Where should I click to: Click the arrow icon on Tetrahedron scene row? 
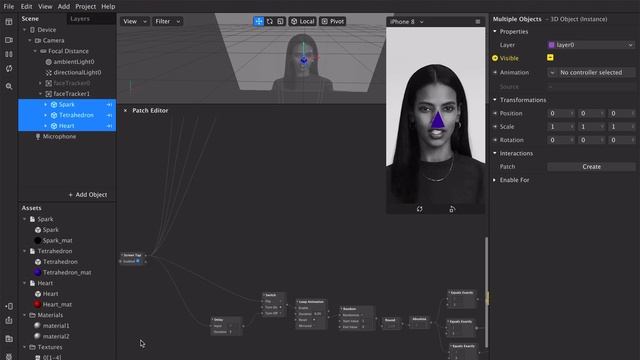pos(109,116)
